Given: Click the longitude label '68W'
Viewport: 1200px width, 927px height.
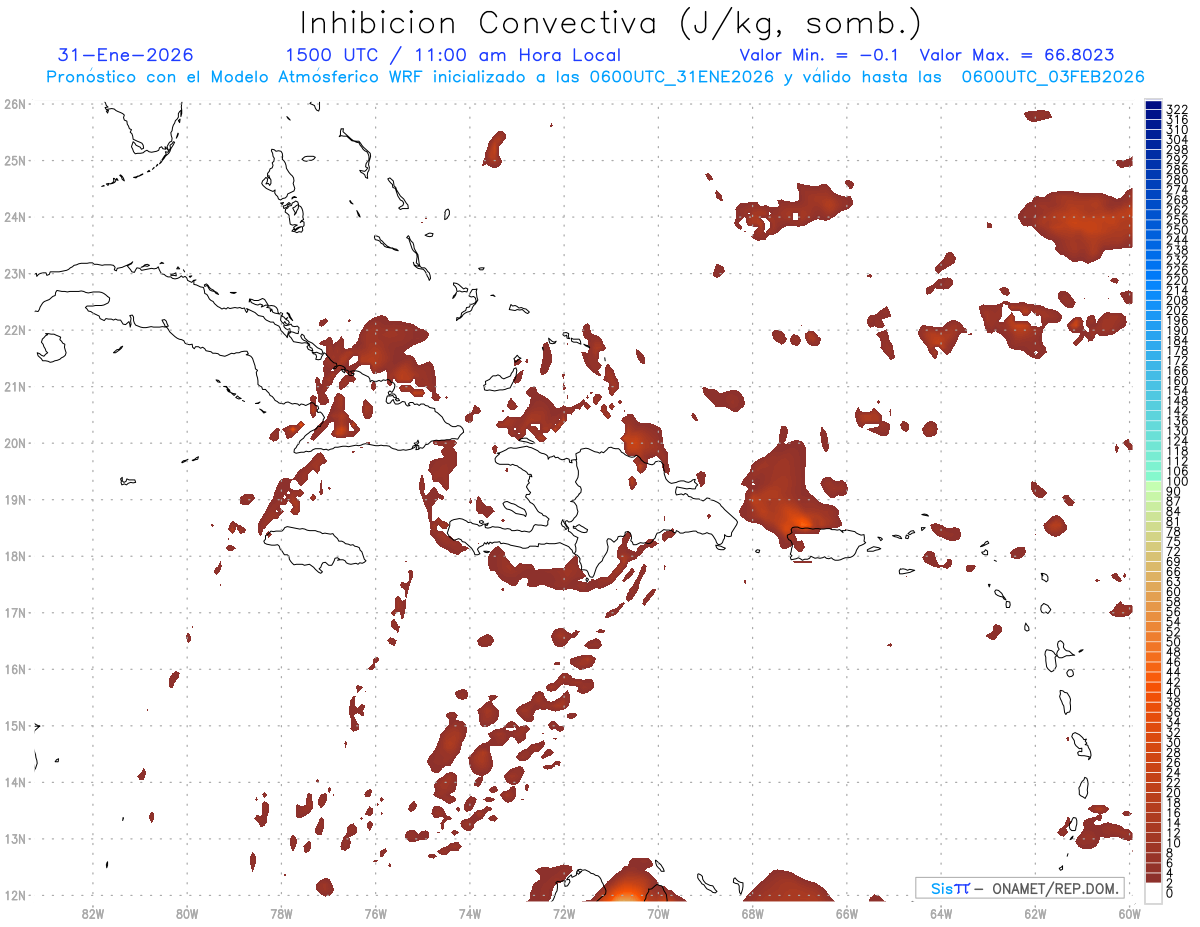Looking at the screenshot, I should (752, 913).
